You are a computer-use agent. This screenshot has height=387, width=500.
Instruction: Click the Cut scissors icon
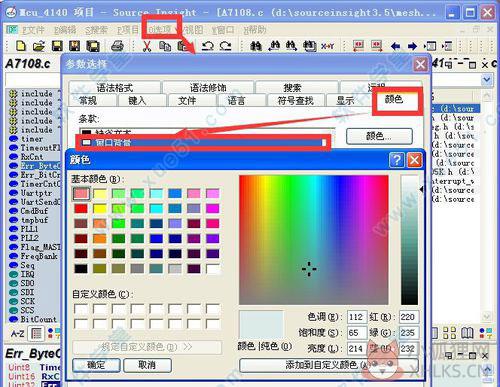[147, 46]
